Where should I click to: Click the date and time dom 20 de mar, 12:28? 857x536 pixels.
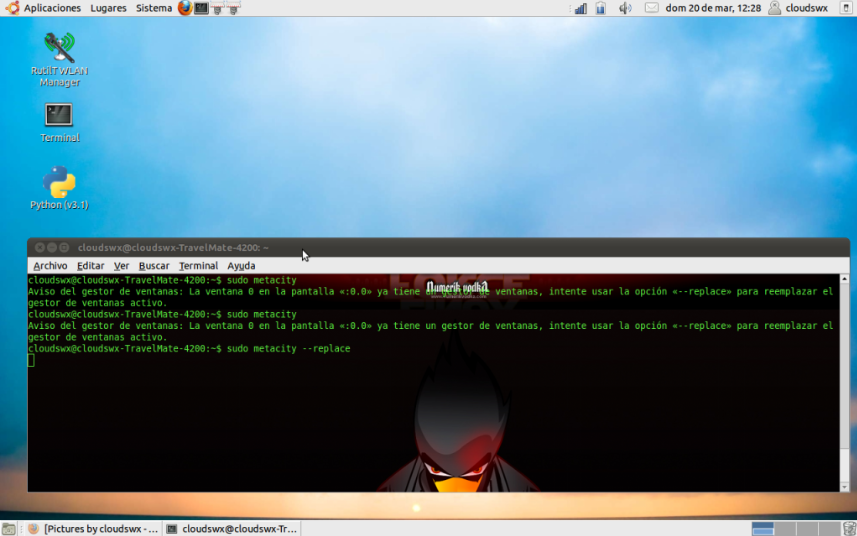(713, 8)
